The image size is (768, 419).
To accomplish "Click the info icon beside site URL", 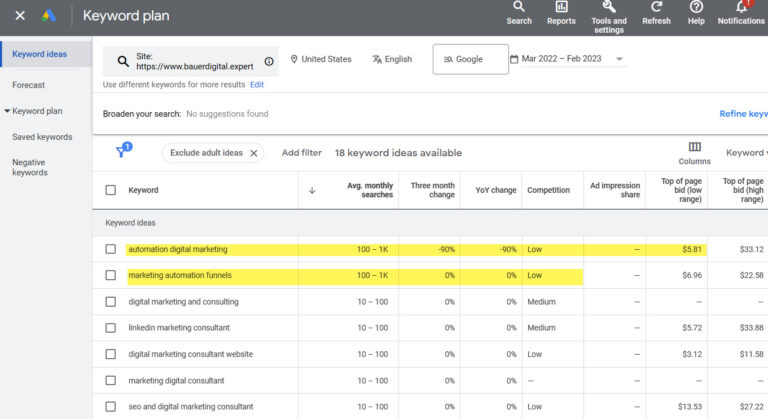I will [x=269, y=61].
